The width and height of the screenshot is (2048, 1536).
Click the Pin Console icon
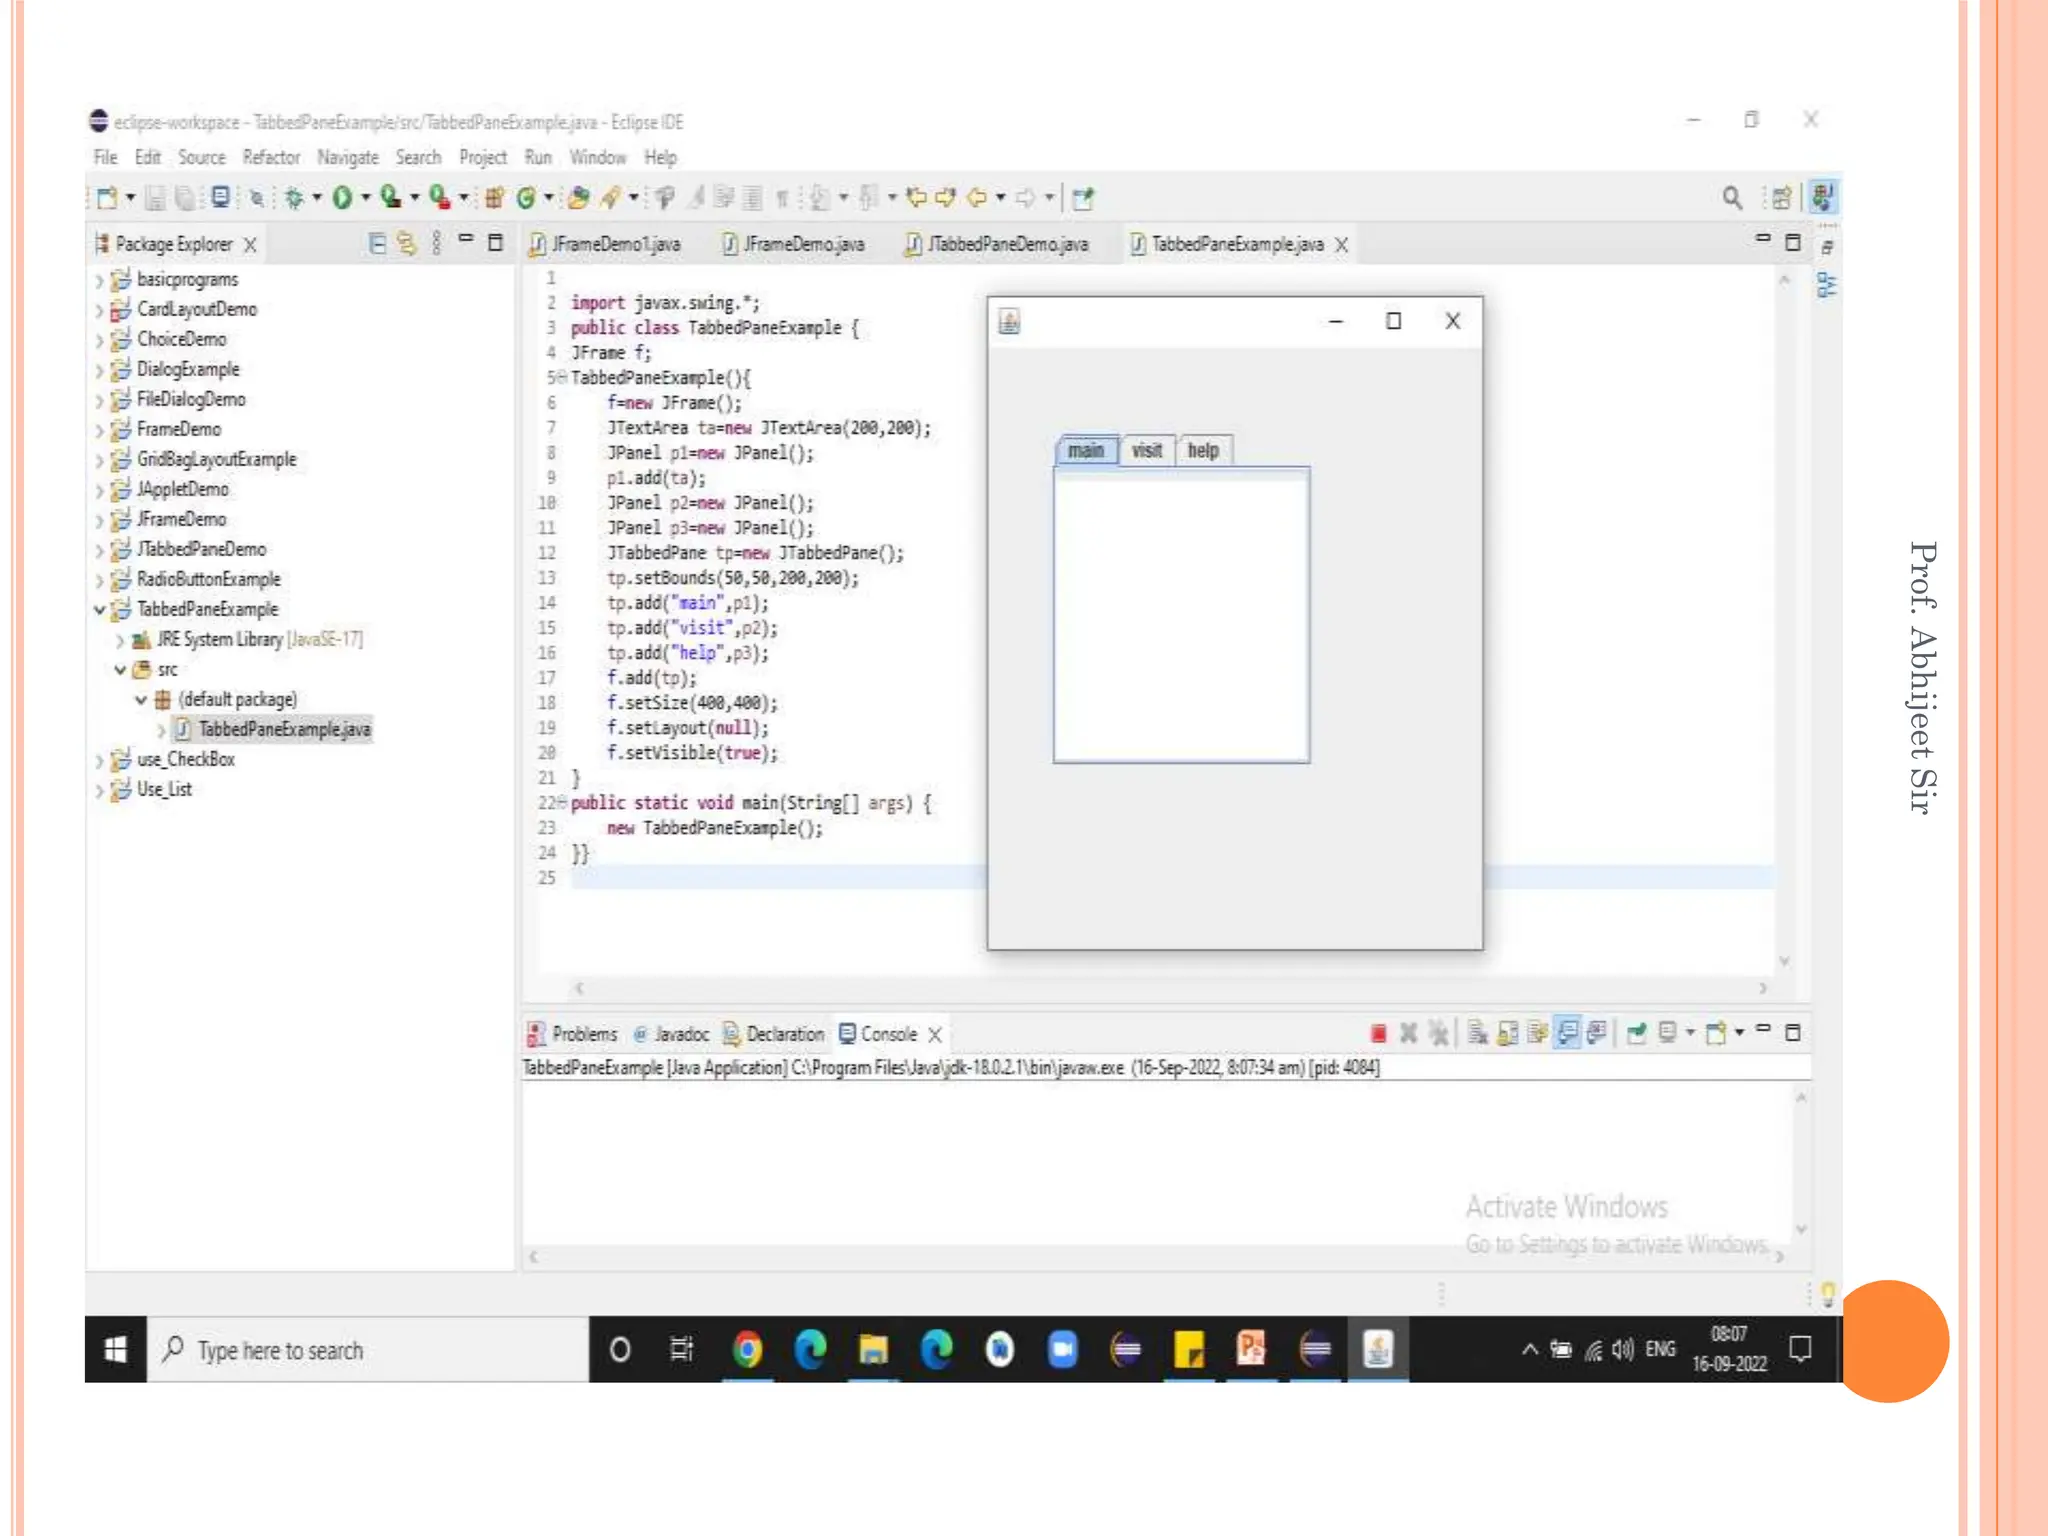tap(1636, 1033)
